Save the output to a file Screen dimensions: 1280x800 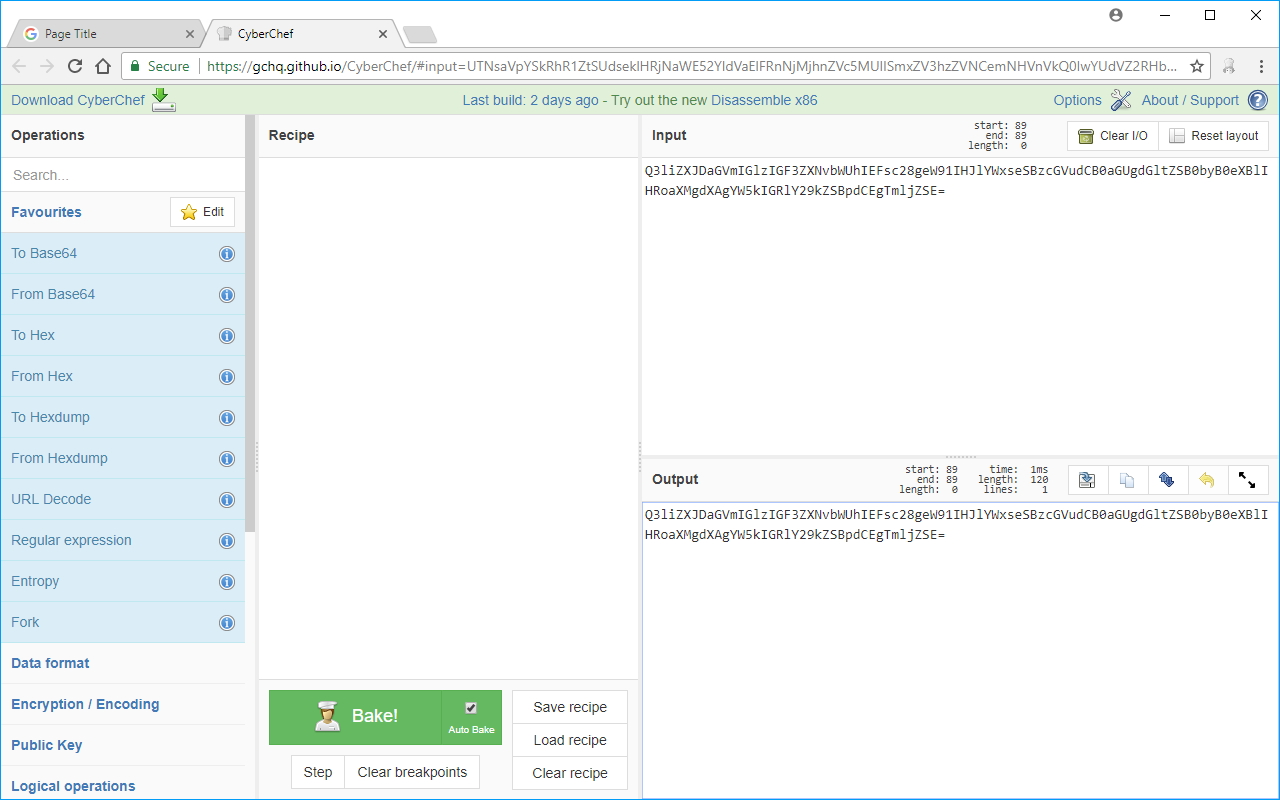coord(1087,480)
